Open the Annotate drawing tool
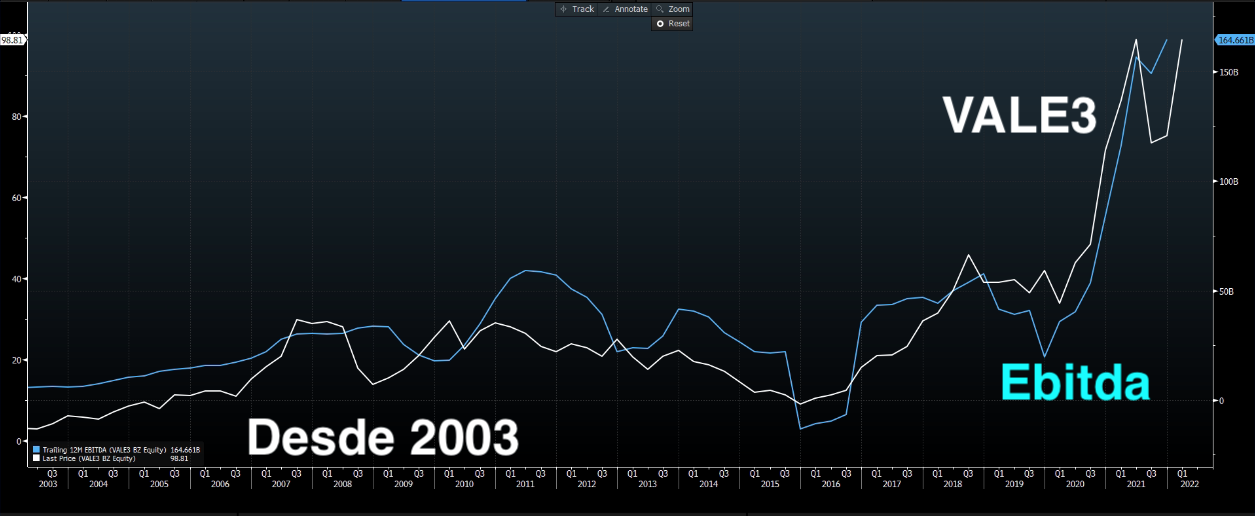 coord(625,9)
